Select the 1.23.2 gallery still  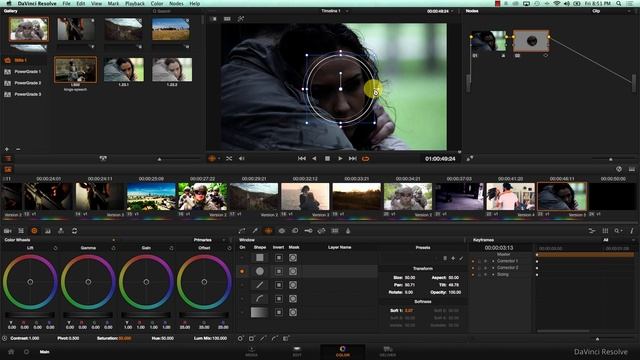tap(172, 69)
